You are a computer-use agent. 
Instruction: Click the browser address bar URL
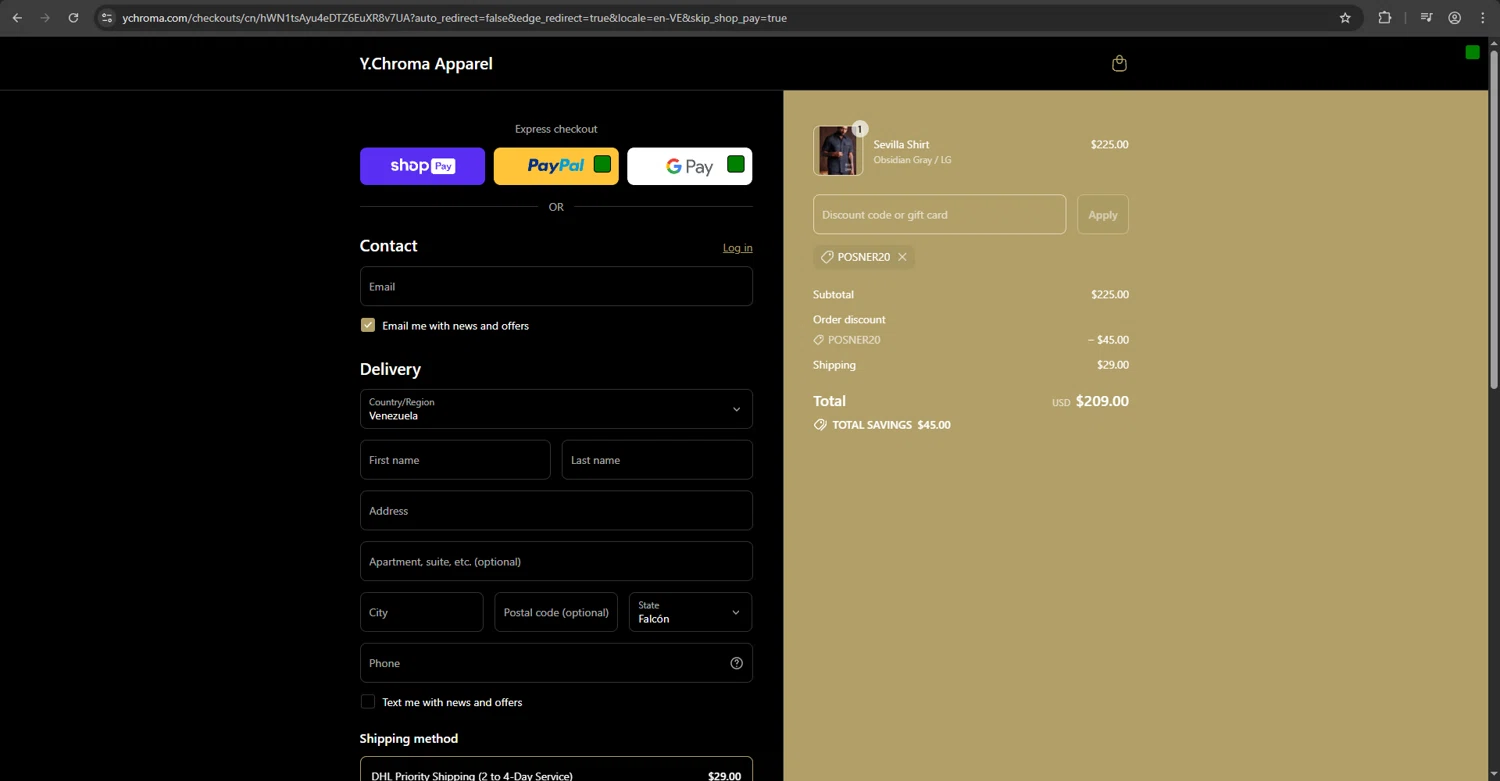point(454,18)
